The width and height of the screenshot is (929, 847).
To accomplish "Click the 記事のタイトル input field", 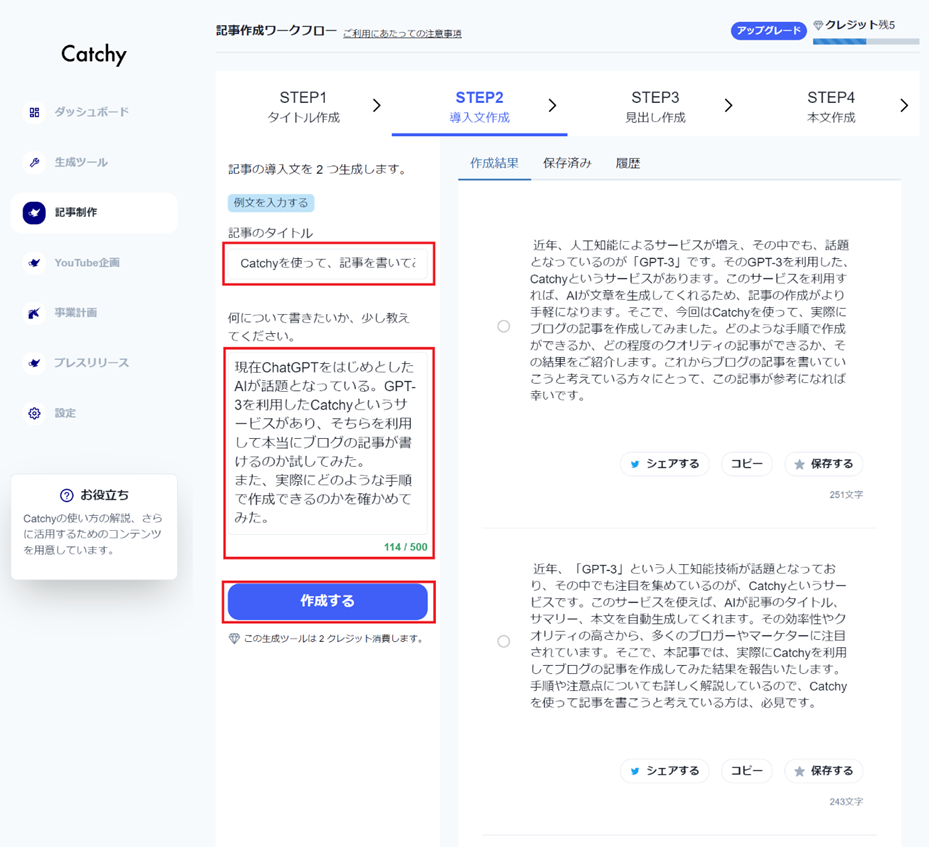I will tap(328, 264).
